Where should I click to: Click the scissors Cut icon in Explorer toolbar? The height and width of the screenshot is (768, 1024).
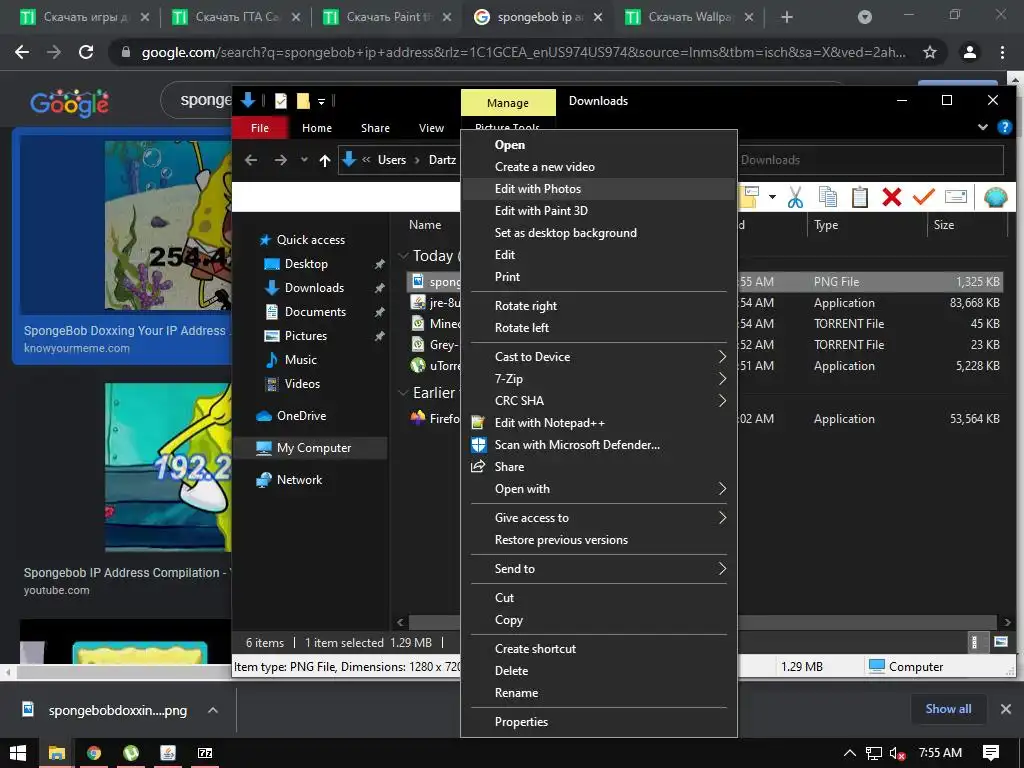click(795, 197)
